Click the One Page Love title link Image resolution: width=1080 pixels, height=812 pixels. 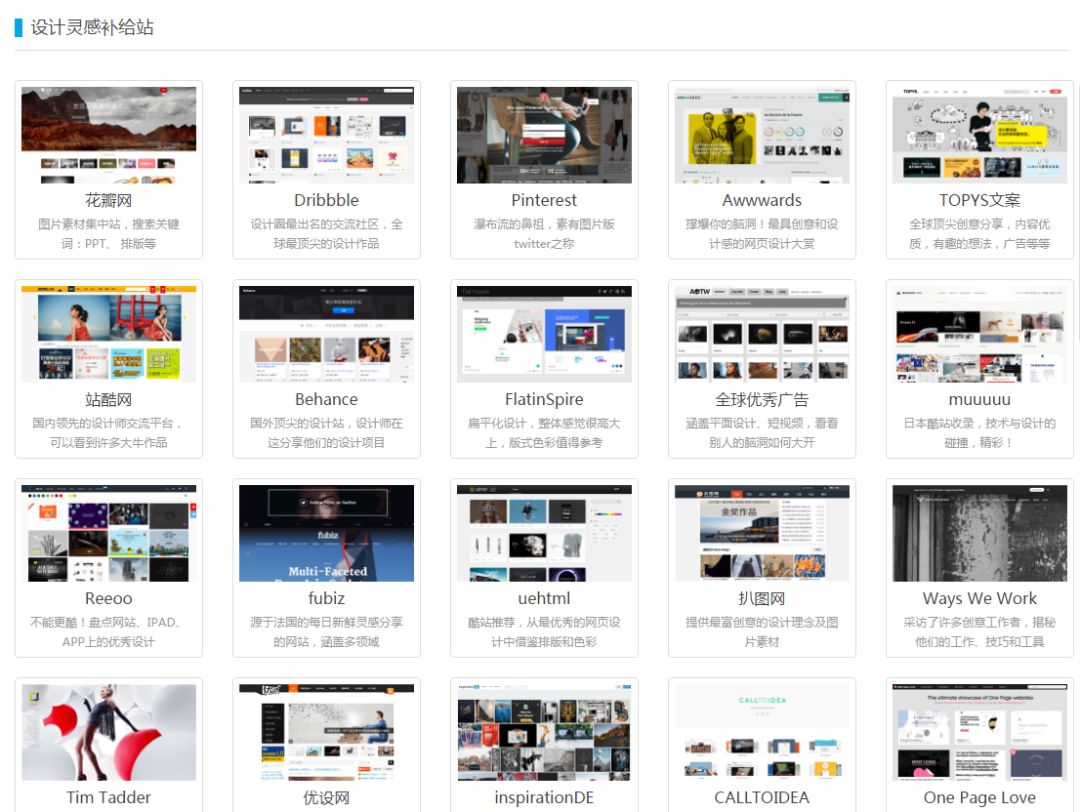[x=979, y=798]
